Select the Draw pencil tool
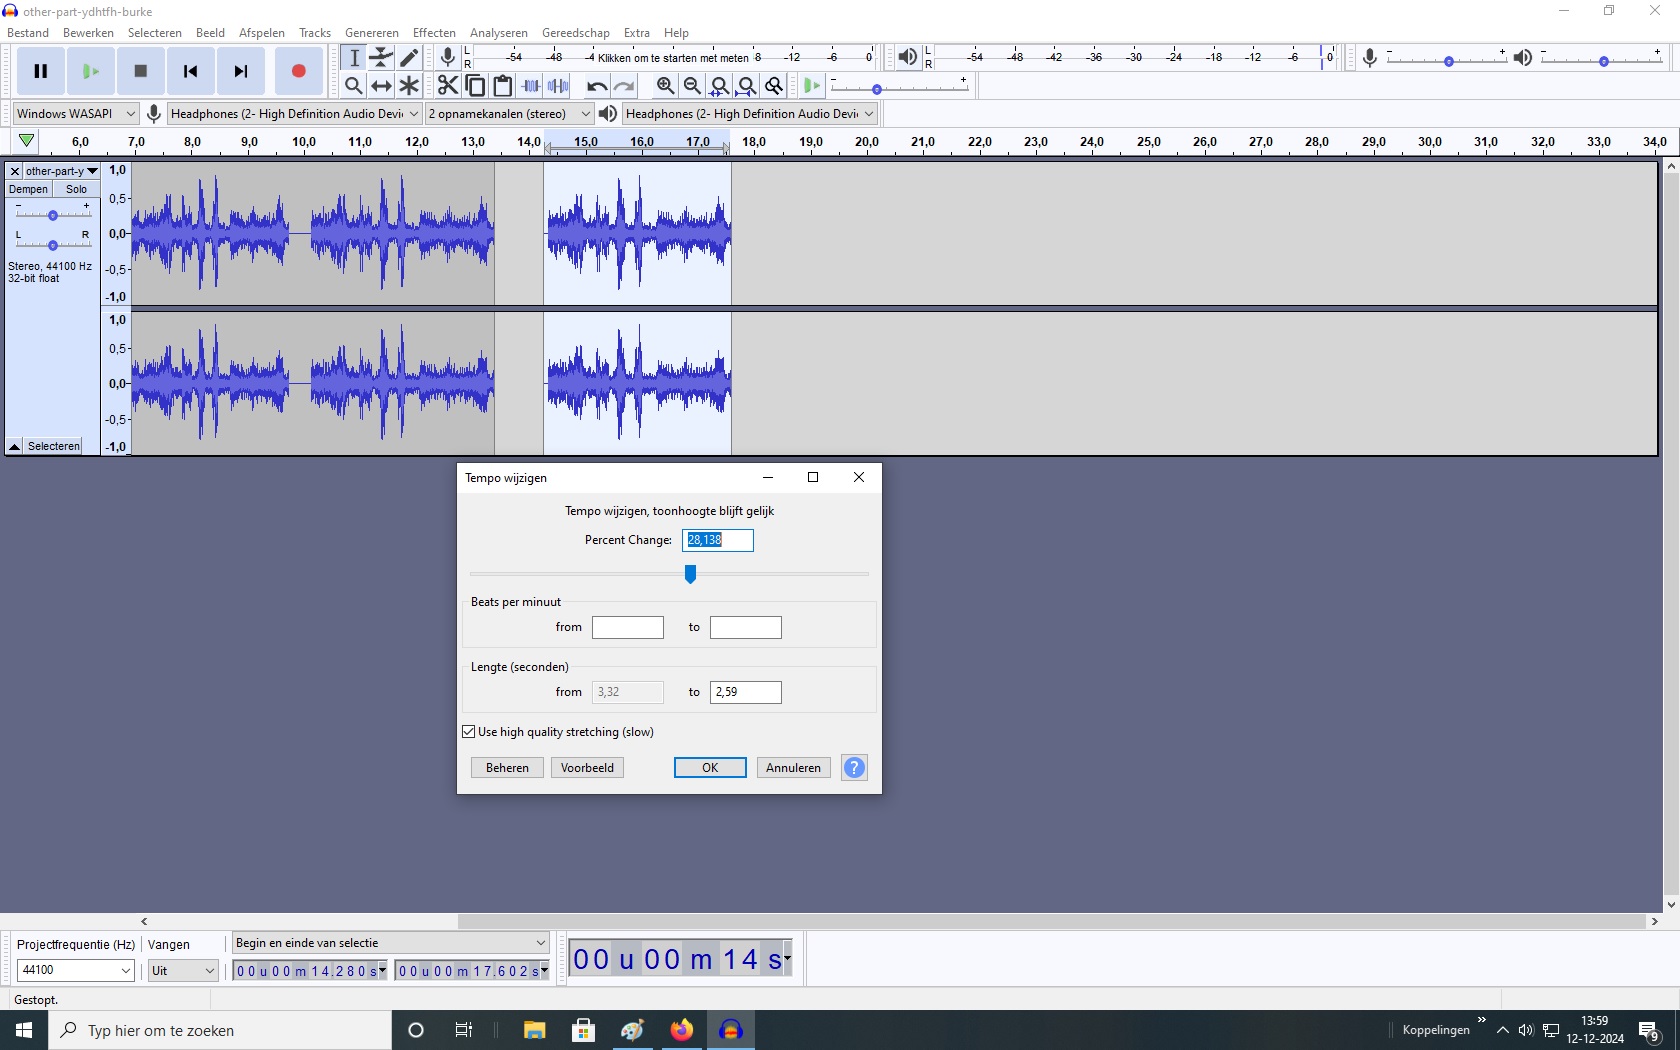Image resolution: width=1680 pixels, height=1050 pixels. [409, 58]
